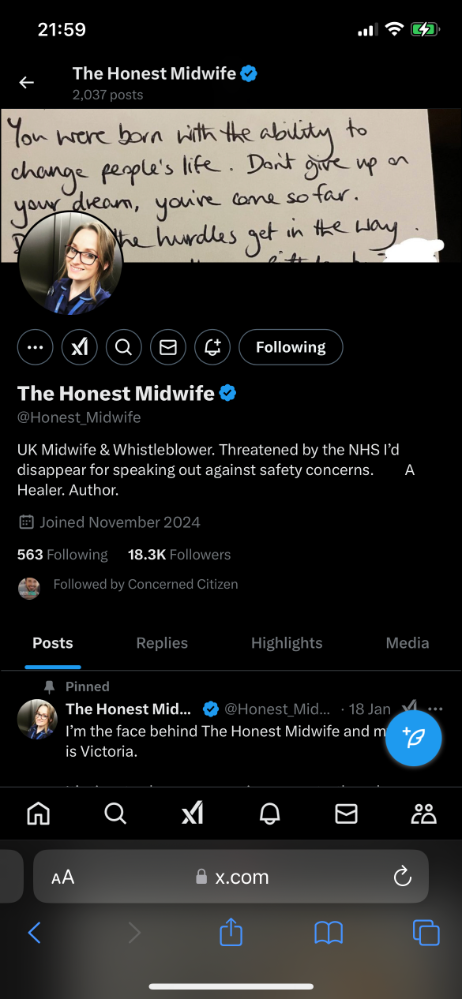View the 18.3K Followers list

(x=179, y=554)
